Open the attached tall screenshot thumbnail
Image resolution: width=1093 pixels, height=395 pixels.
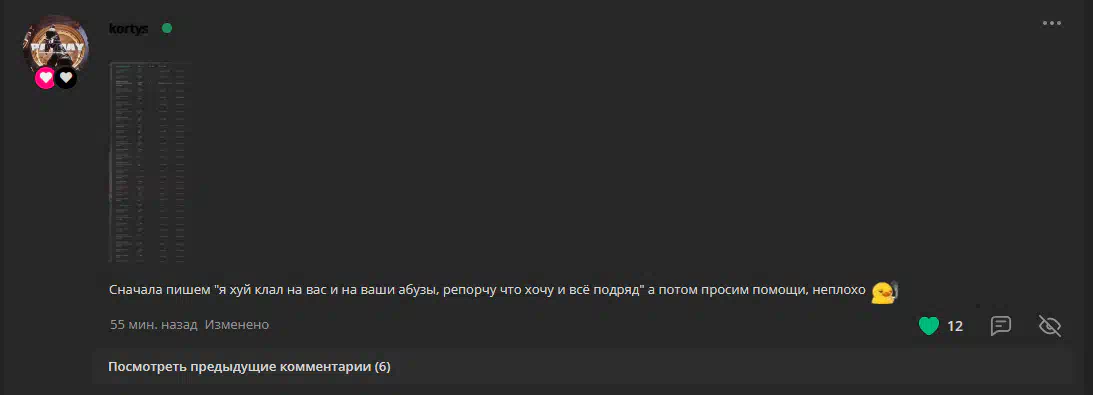(150, 162)
